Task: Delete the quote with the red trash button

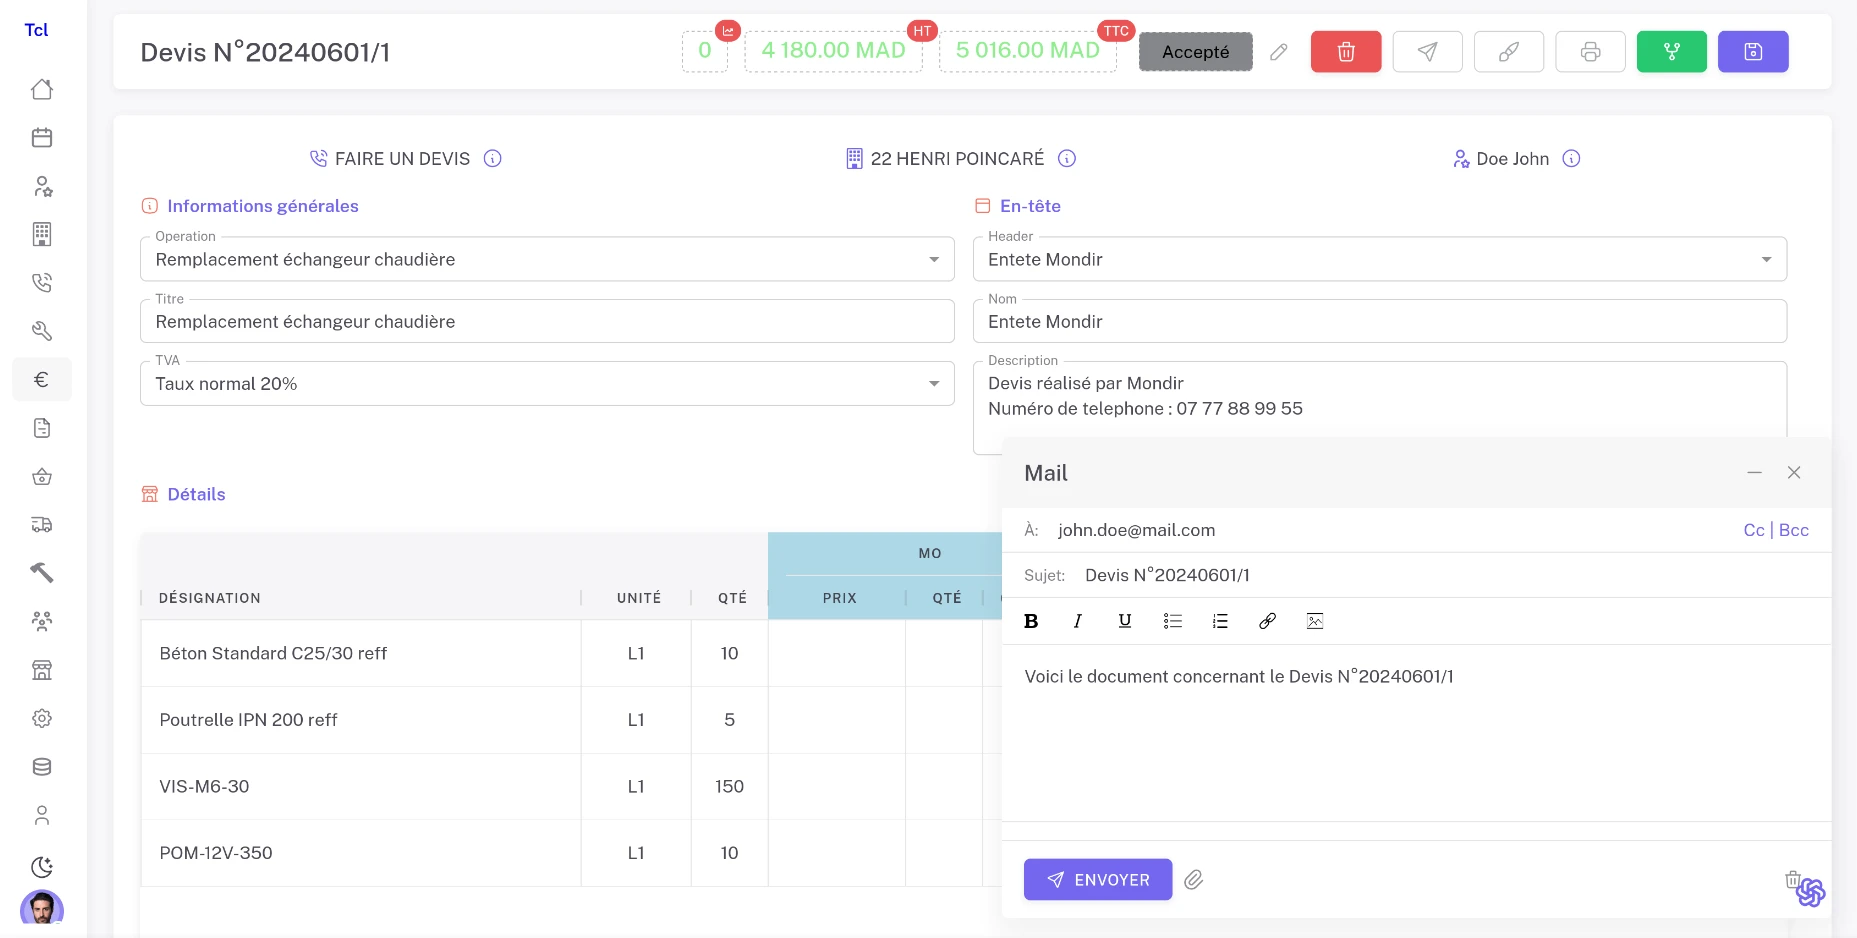Action: click(1345, 51)
